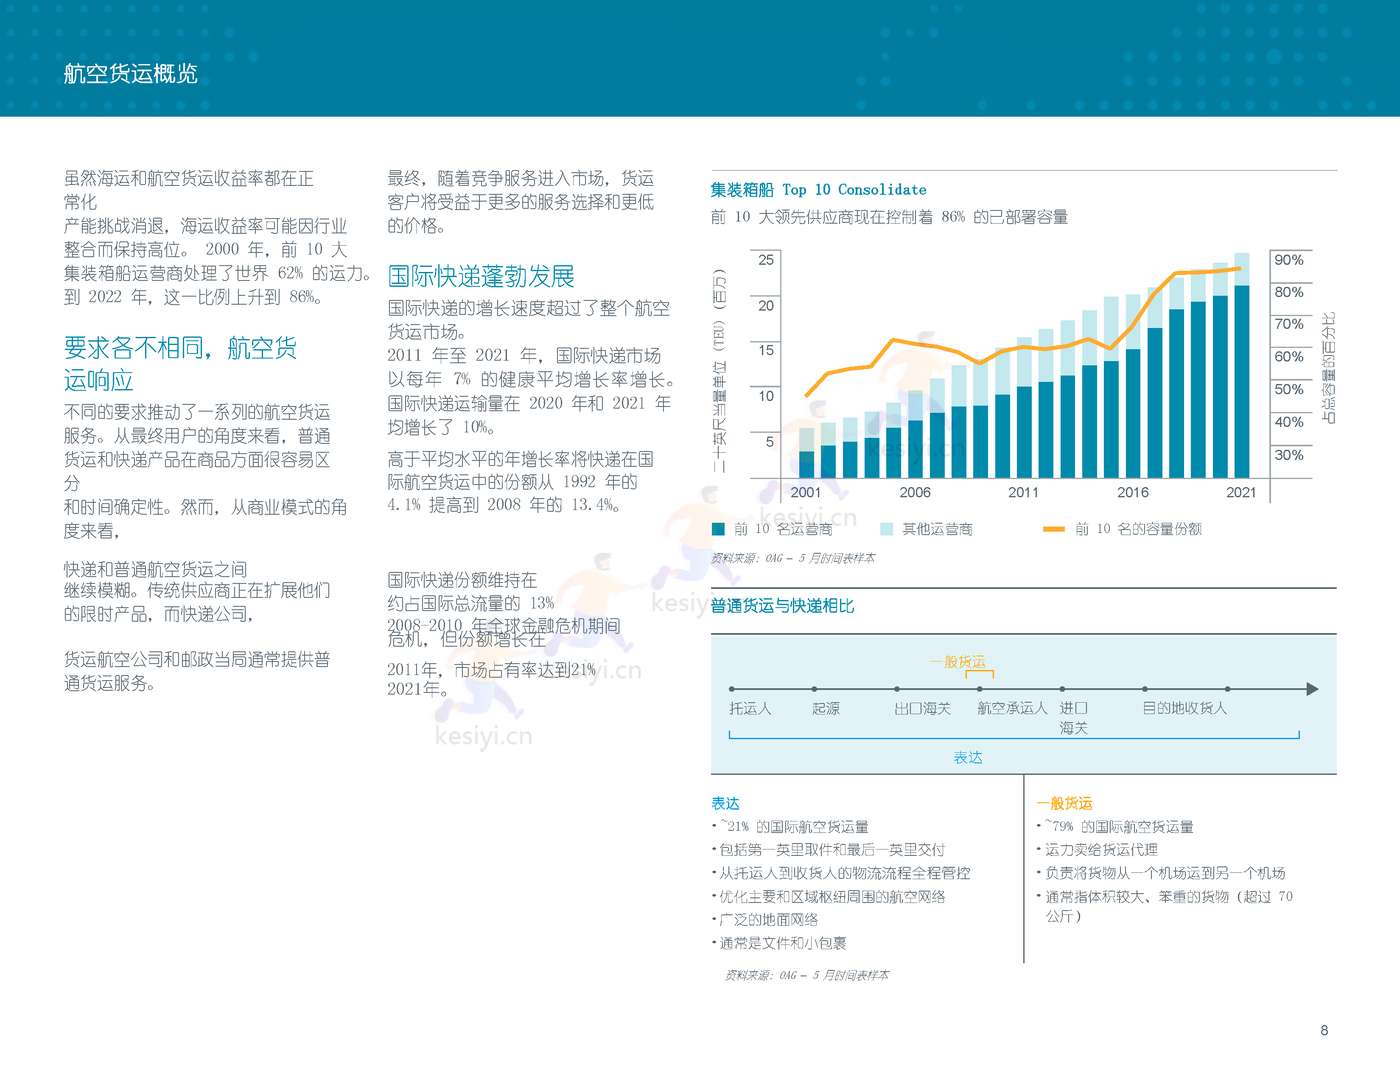The width and height of the screenshot is (1400, 1082).
Task: Click the left axis value 15
Action: point(766,350)
